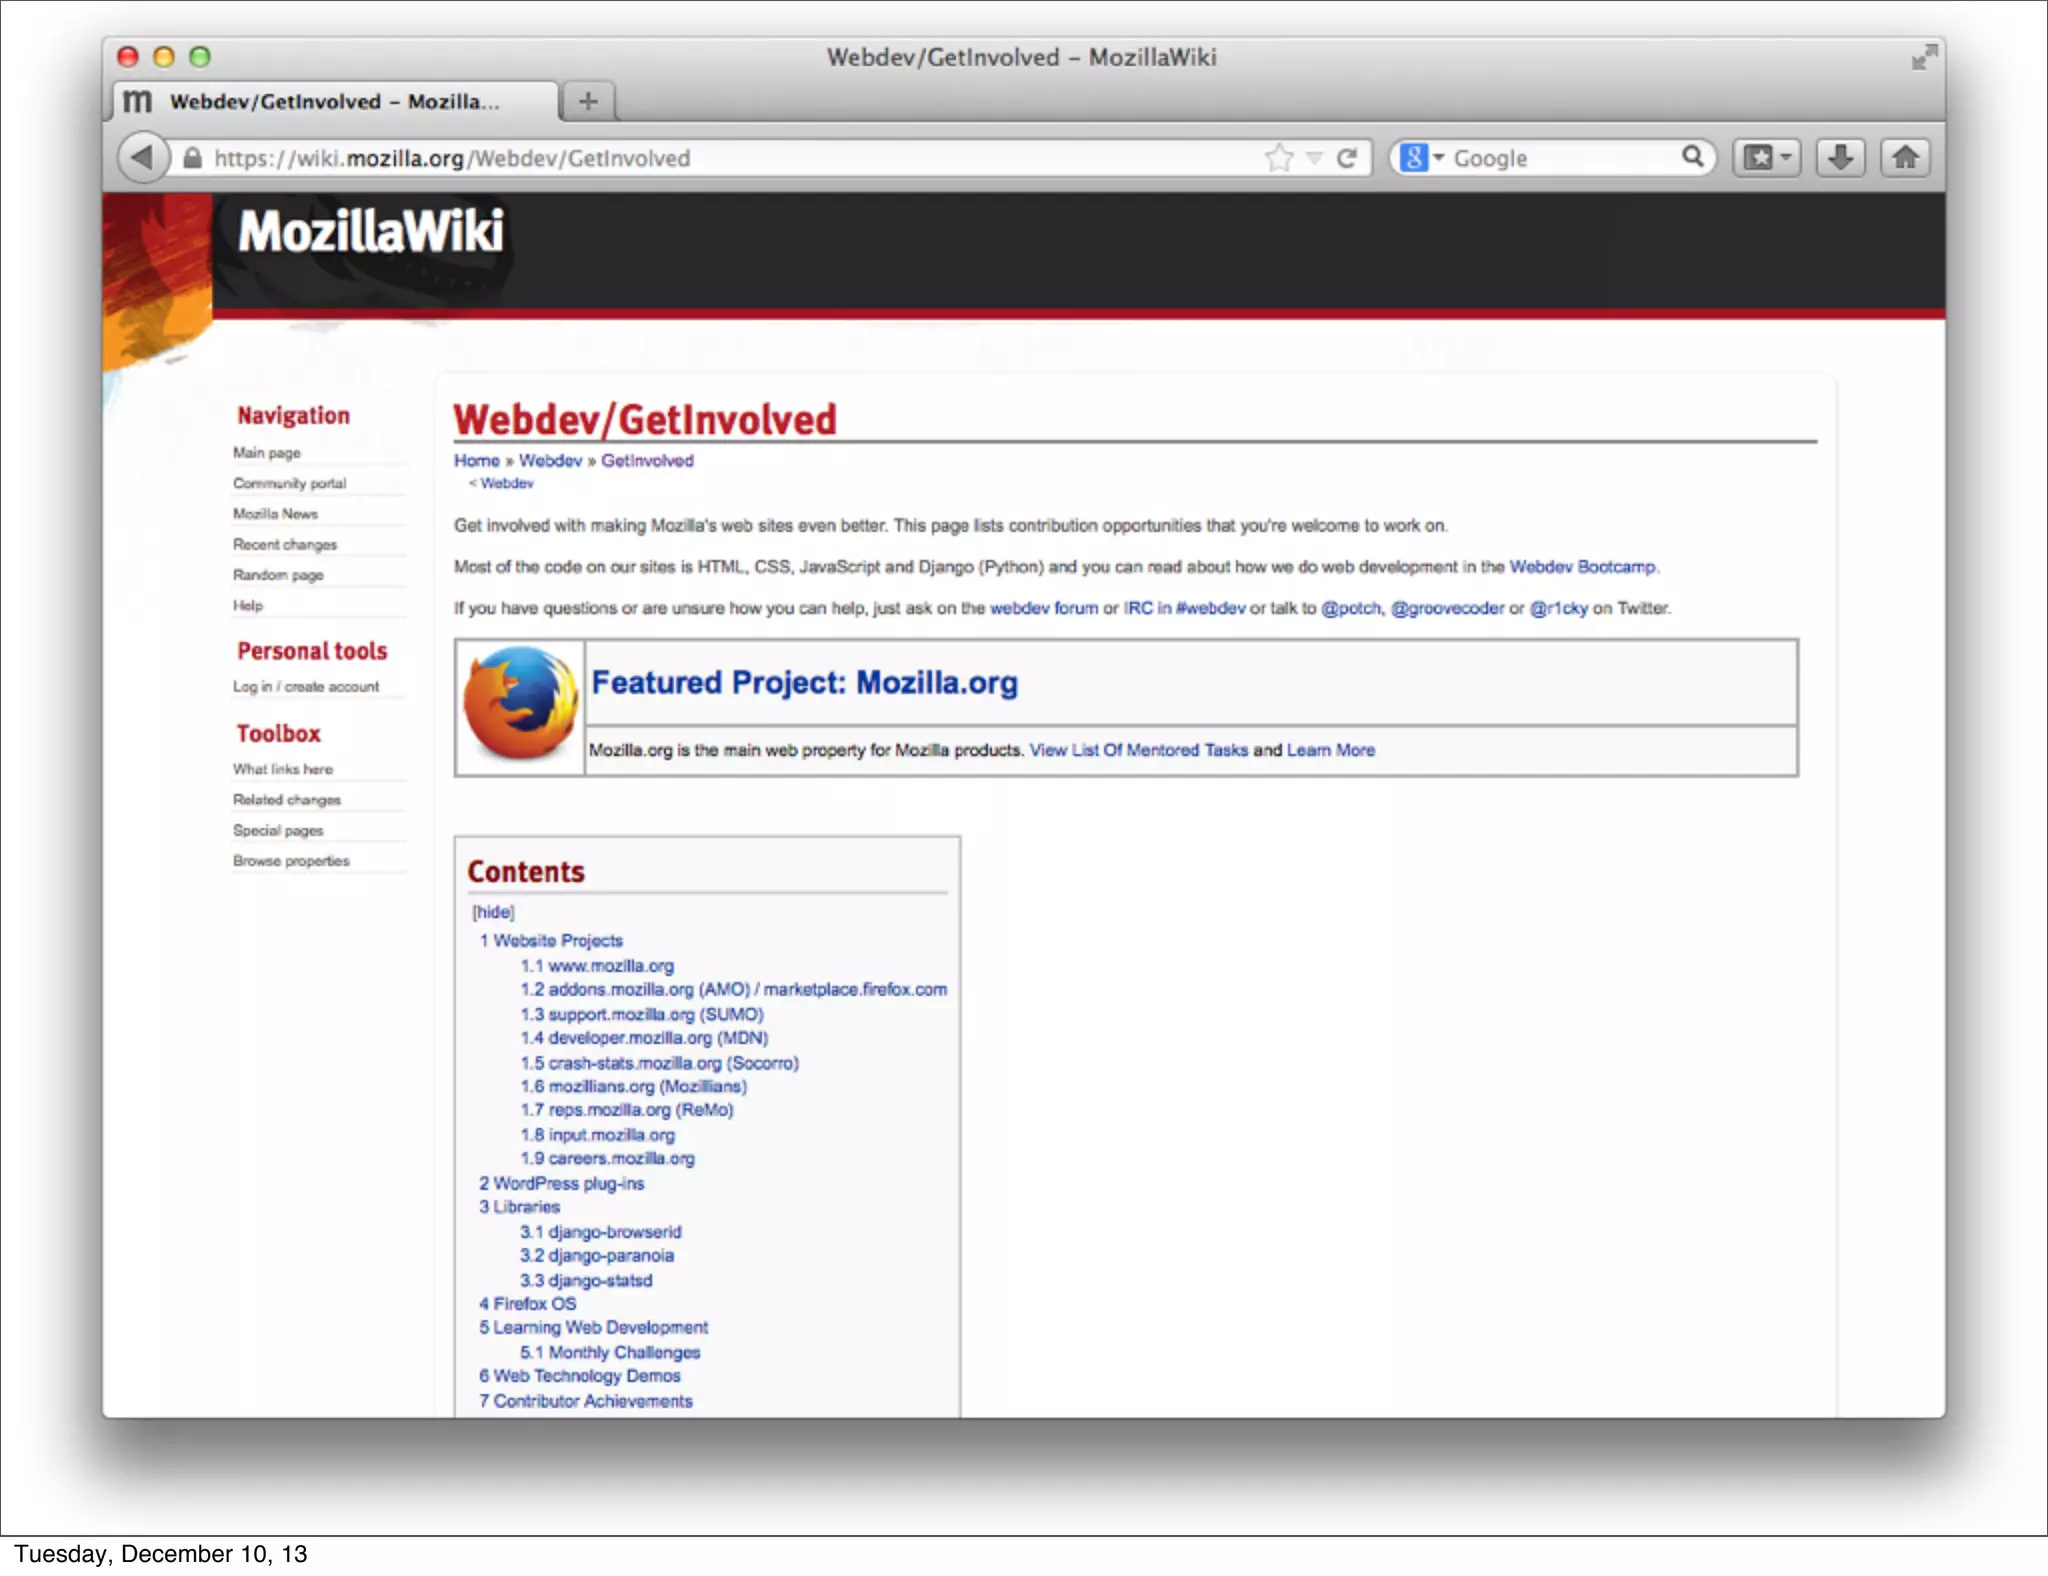Click the Google search input field
This screenshot has width=2048, height=1576.
click(x=1560, y=158)
